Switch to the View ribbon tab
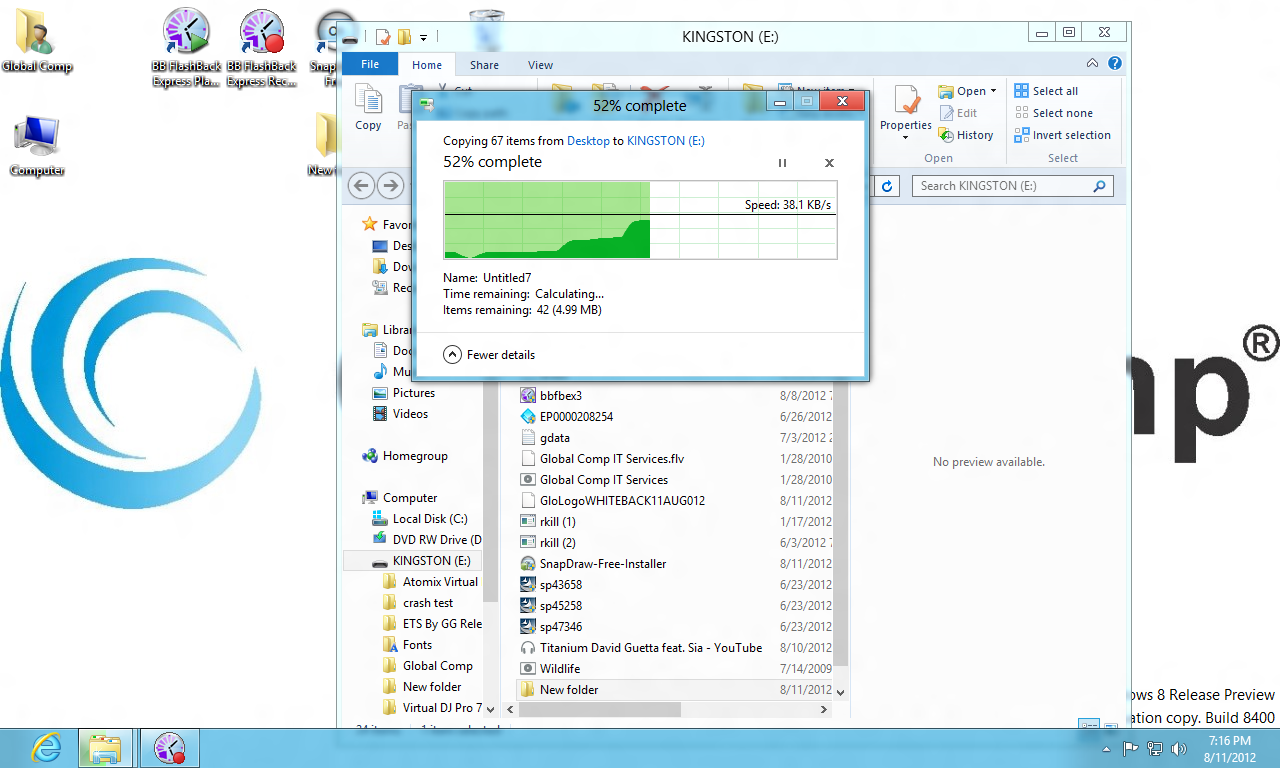Viewport: 1280px width, 768px height. tap(540, 65)
